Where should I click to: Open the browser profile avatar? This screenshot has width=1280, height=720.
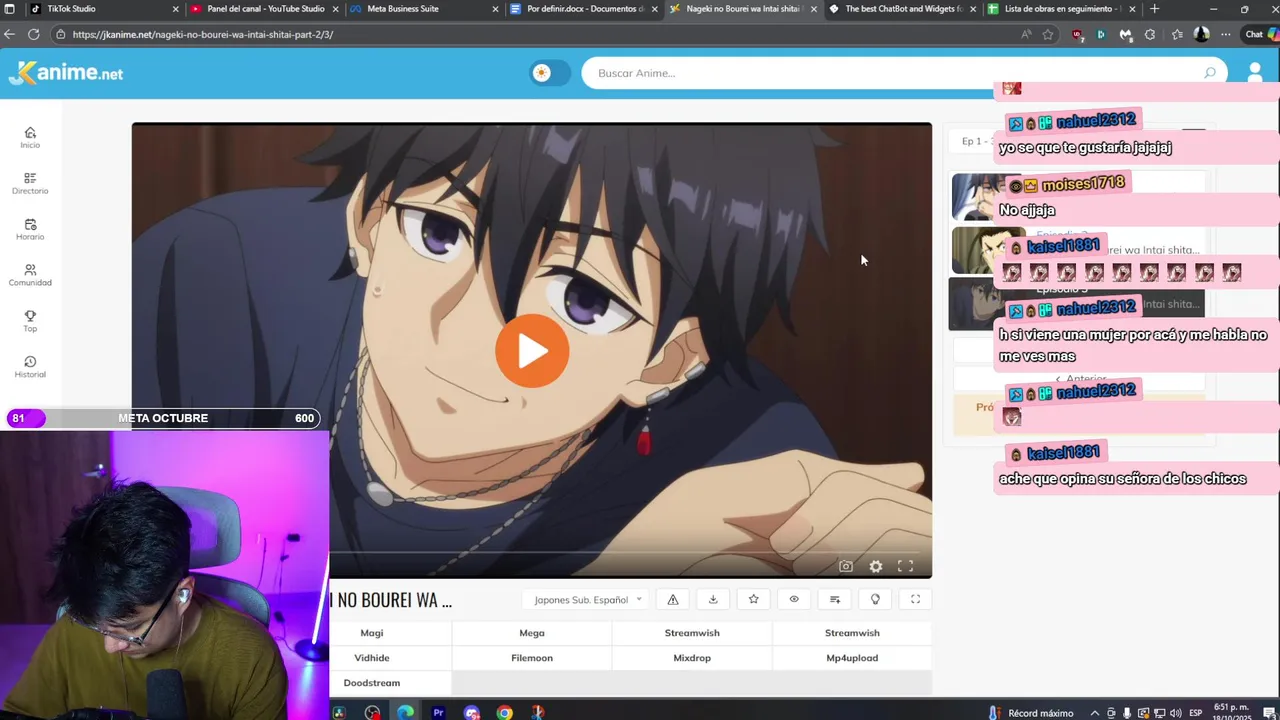1201,34
